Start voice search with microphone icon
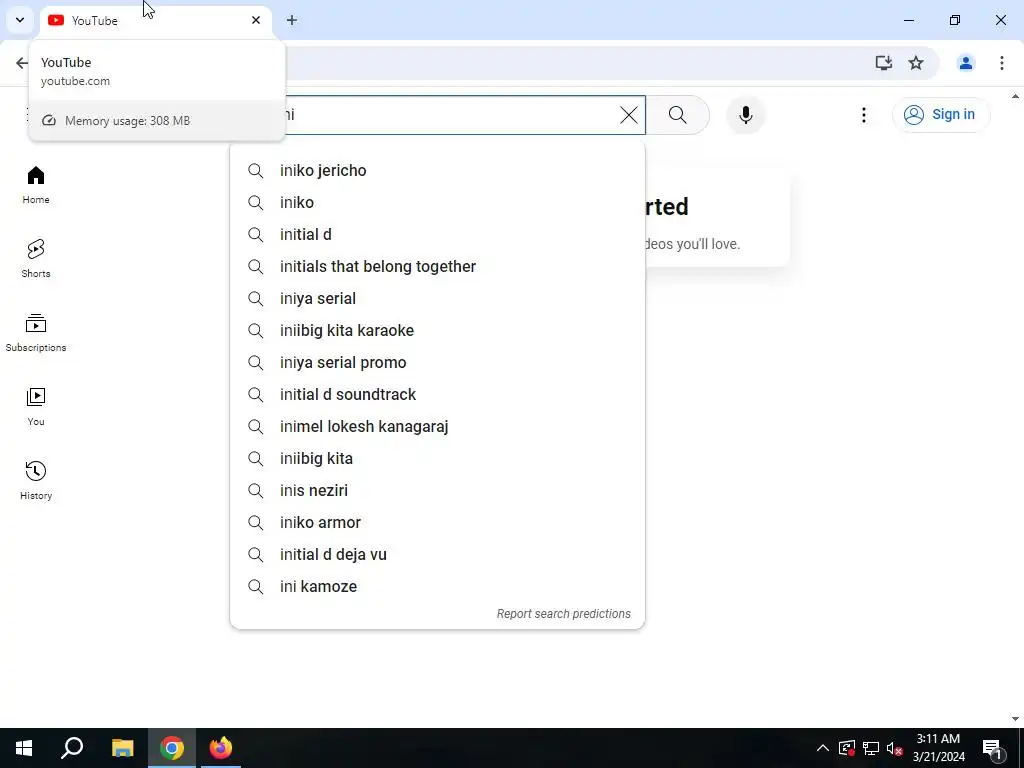1024x768 pixels. tap(745, 115)
